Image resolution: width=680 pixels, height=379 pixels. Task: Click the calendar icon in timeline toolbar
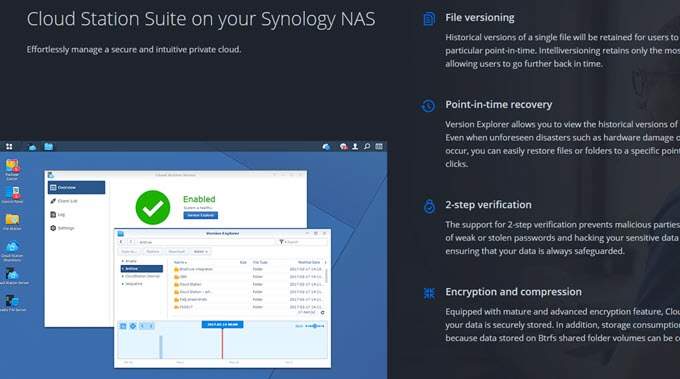pyautogui.click(x=123, y=326)
